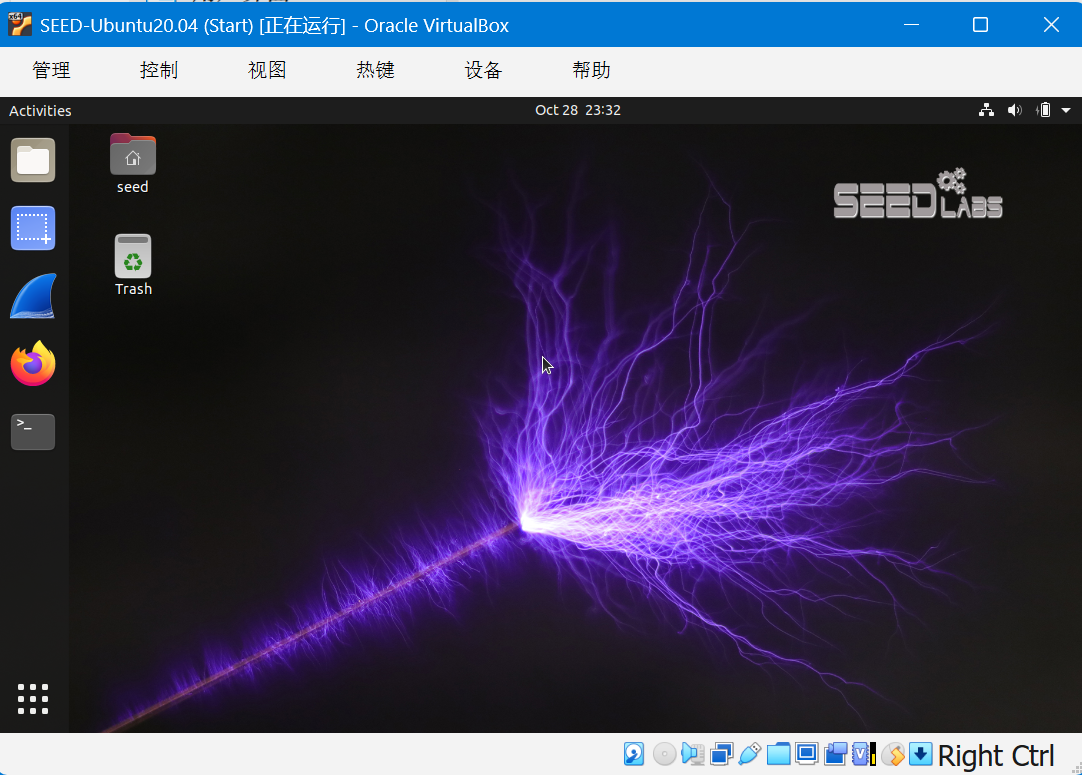Viewport: 1082px width, 775px height.
Task: Click the Right Ctrl host key indicator
Action: [996, 755]
